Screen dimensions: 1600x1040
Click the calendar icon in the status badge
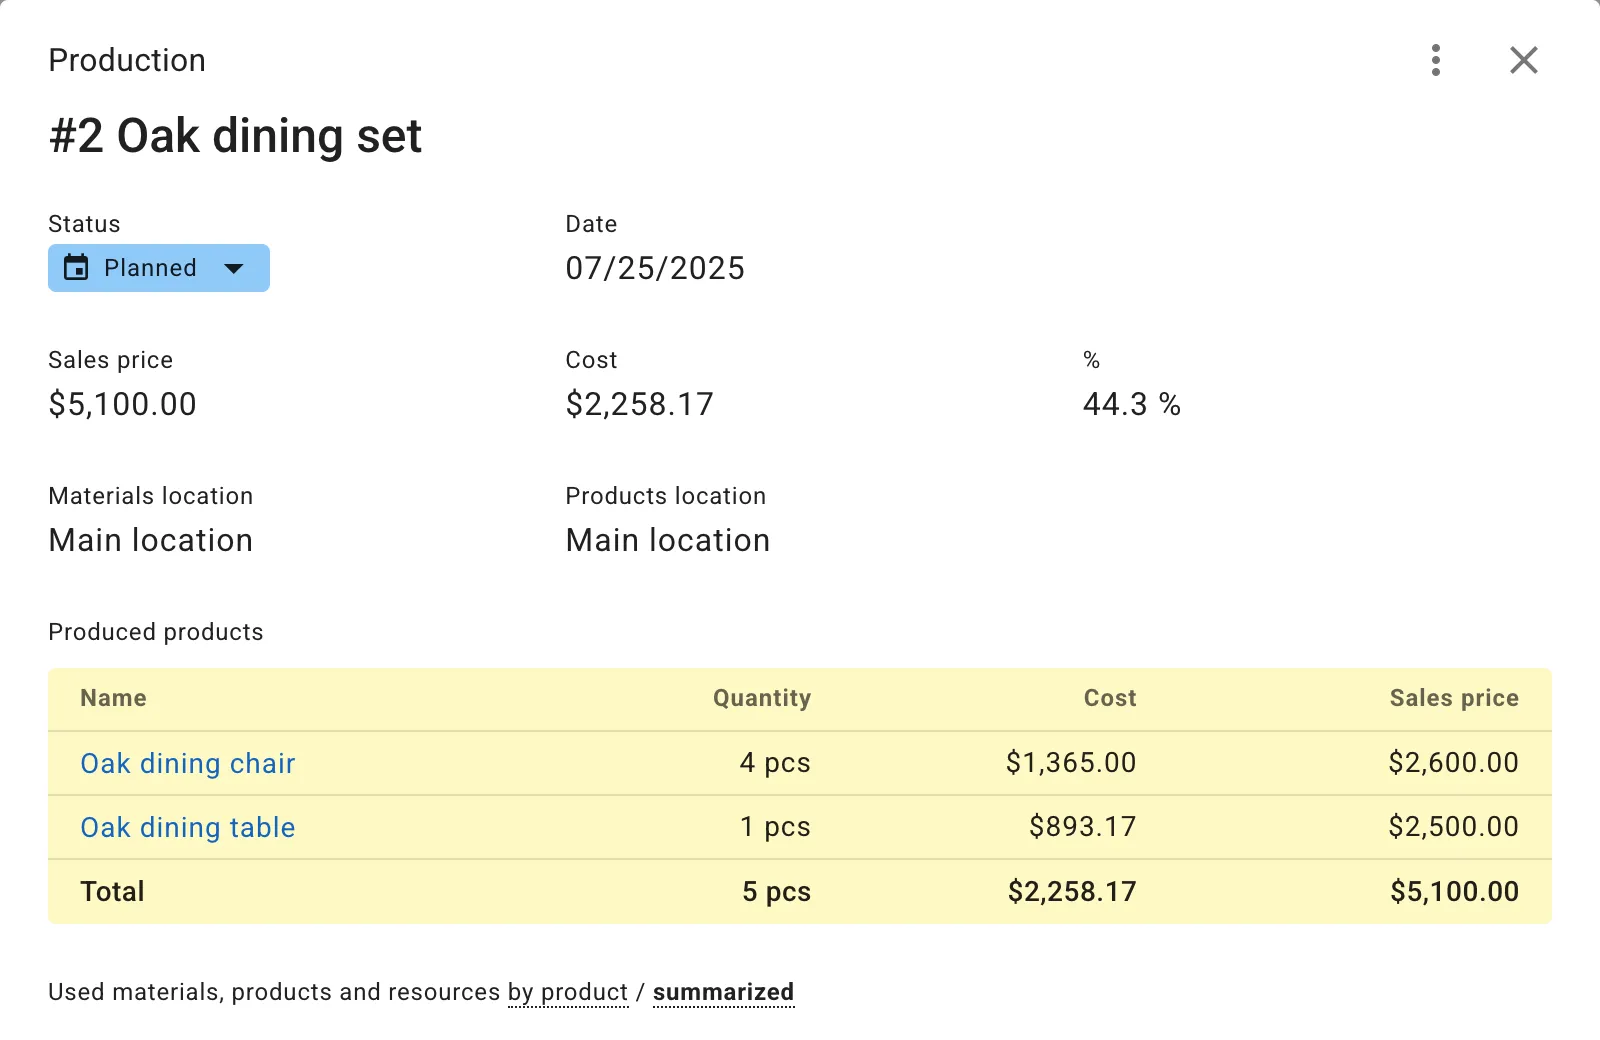tap(78, 267)
